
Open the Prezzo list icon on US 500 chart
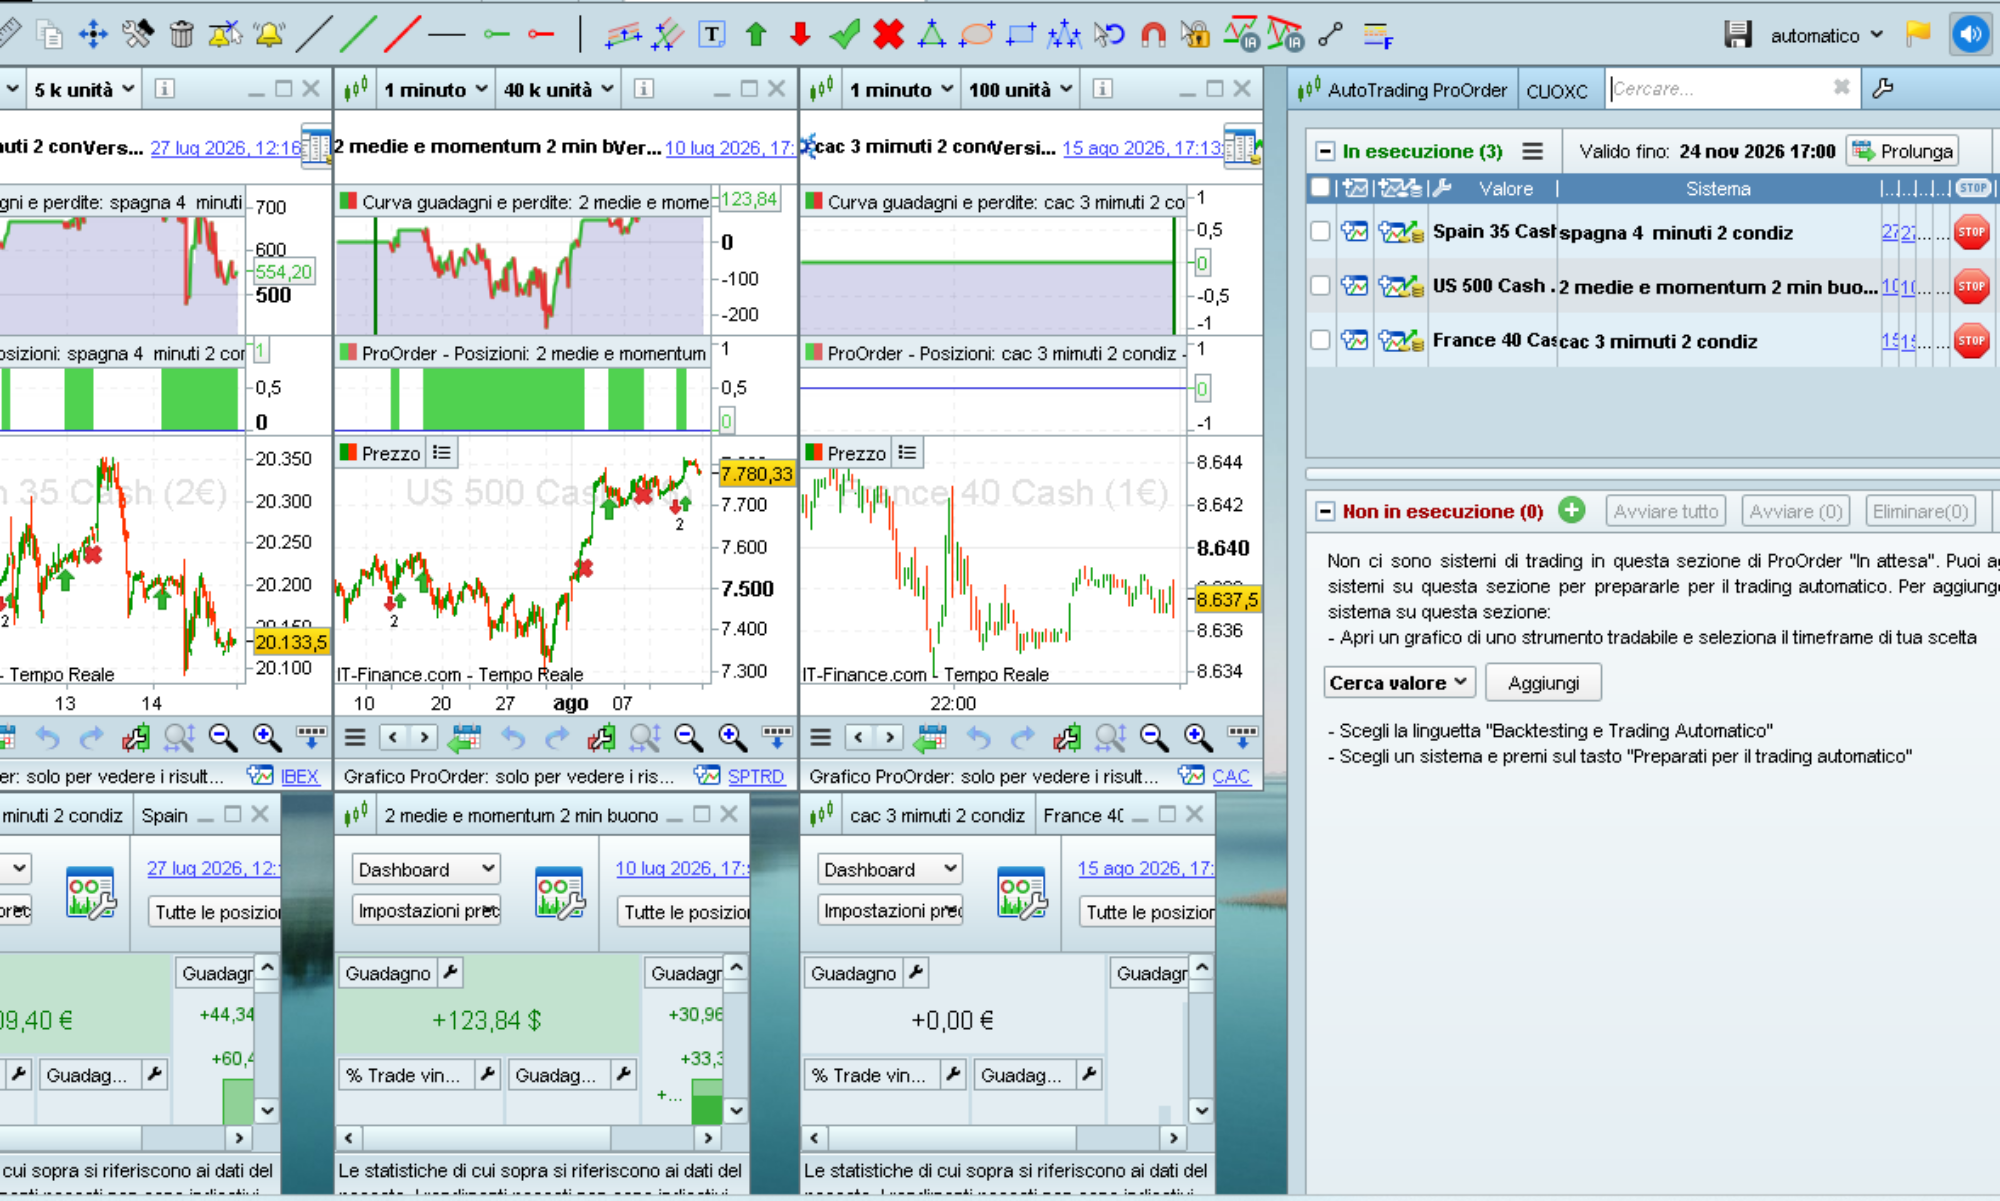pos(441,453)
